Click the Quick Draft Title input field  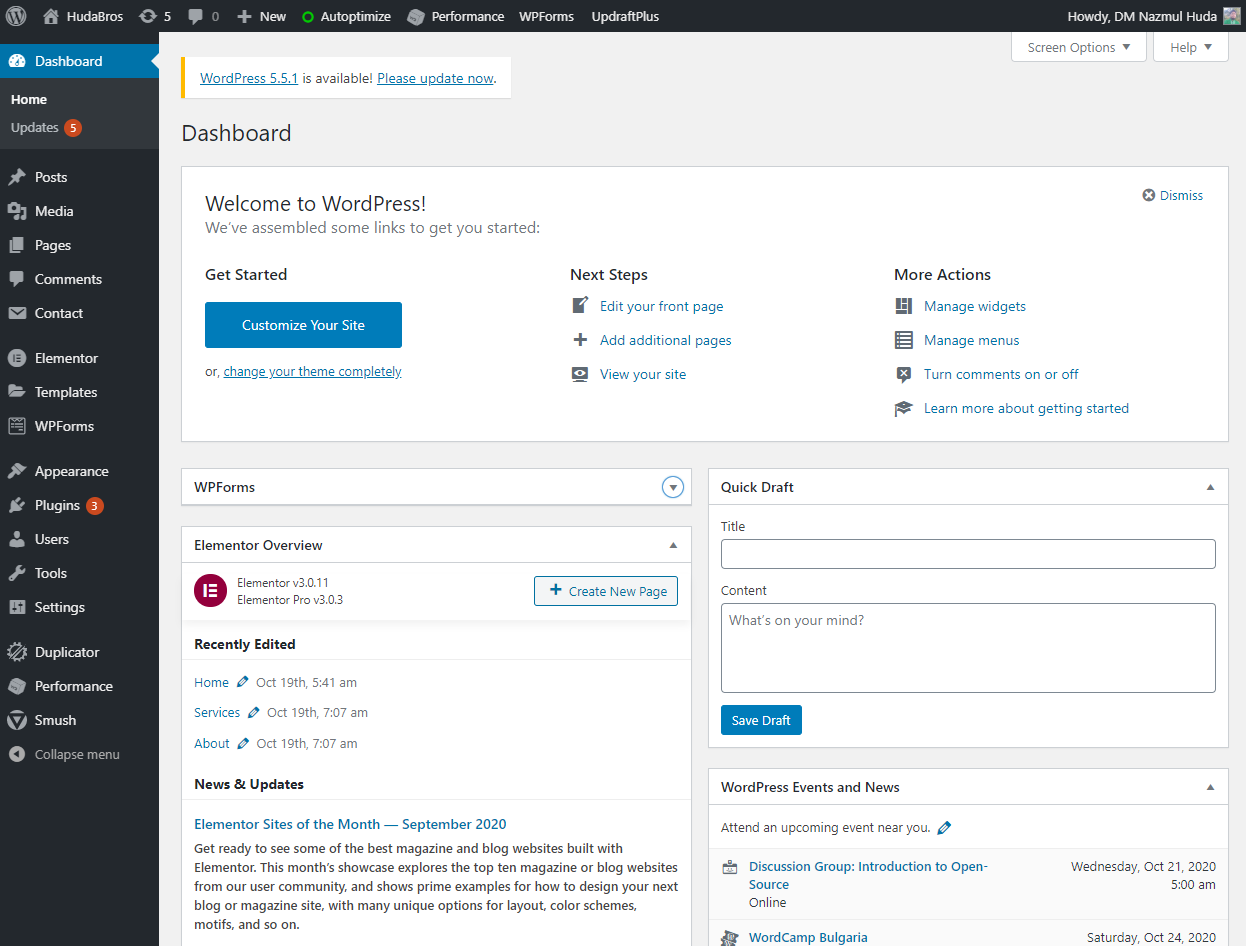pos(967,554)
